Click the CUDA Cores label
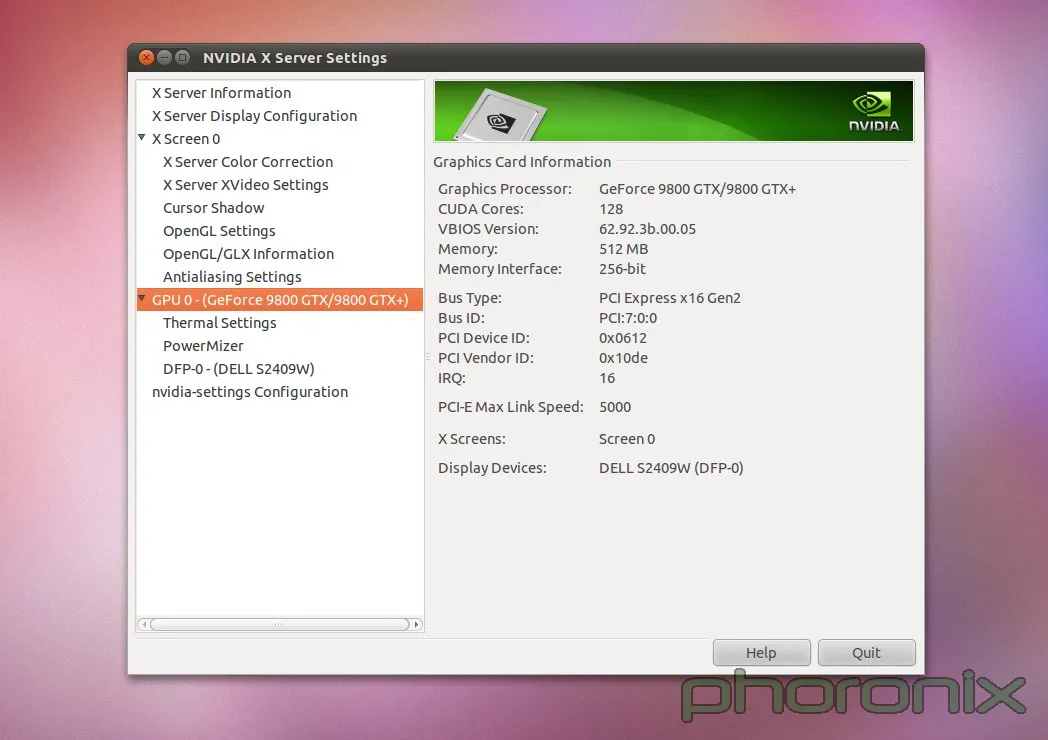1048x740 pixels. click(481, 209)
